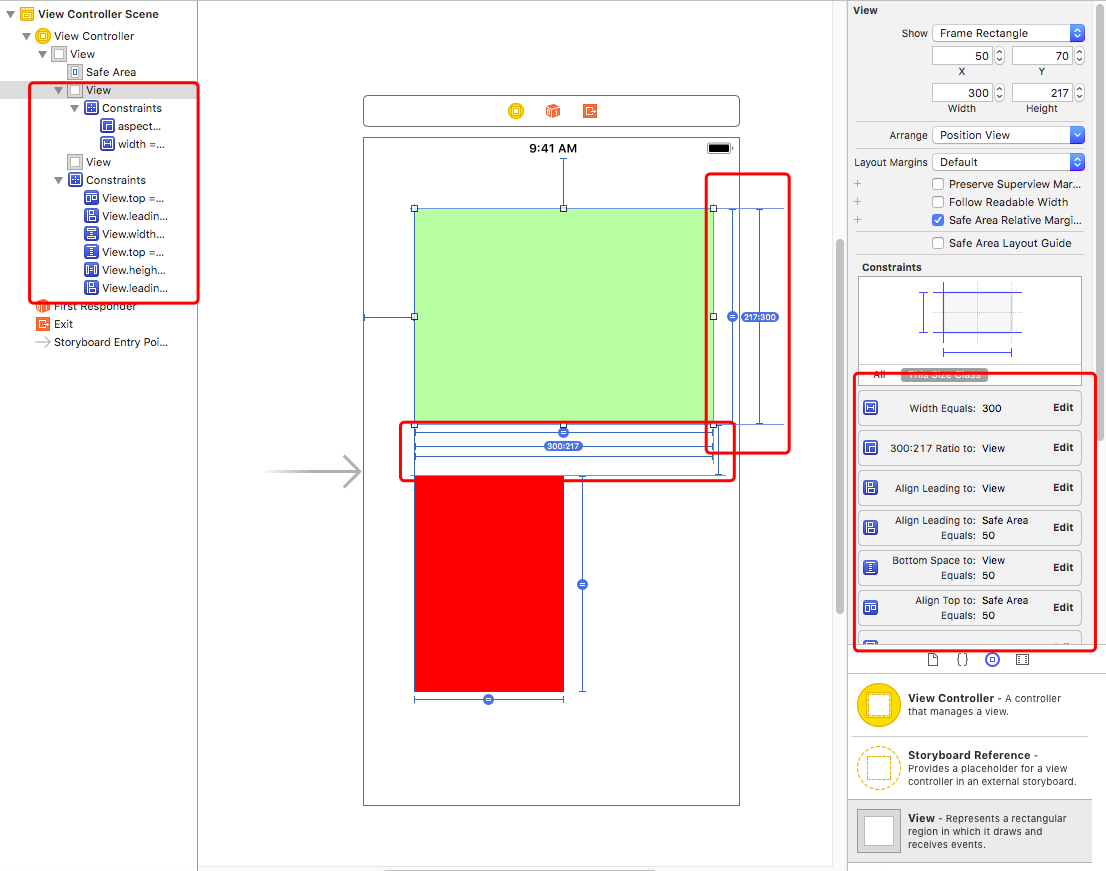The height and width of the screenshot is (871, 1106).
Task: Click the 300:217 ratio constraint badge
Action: 563,446
